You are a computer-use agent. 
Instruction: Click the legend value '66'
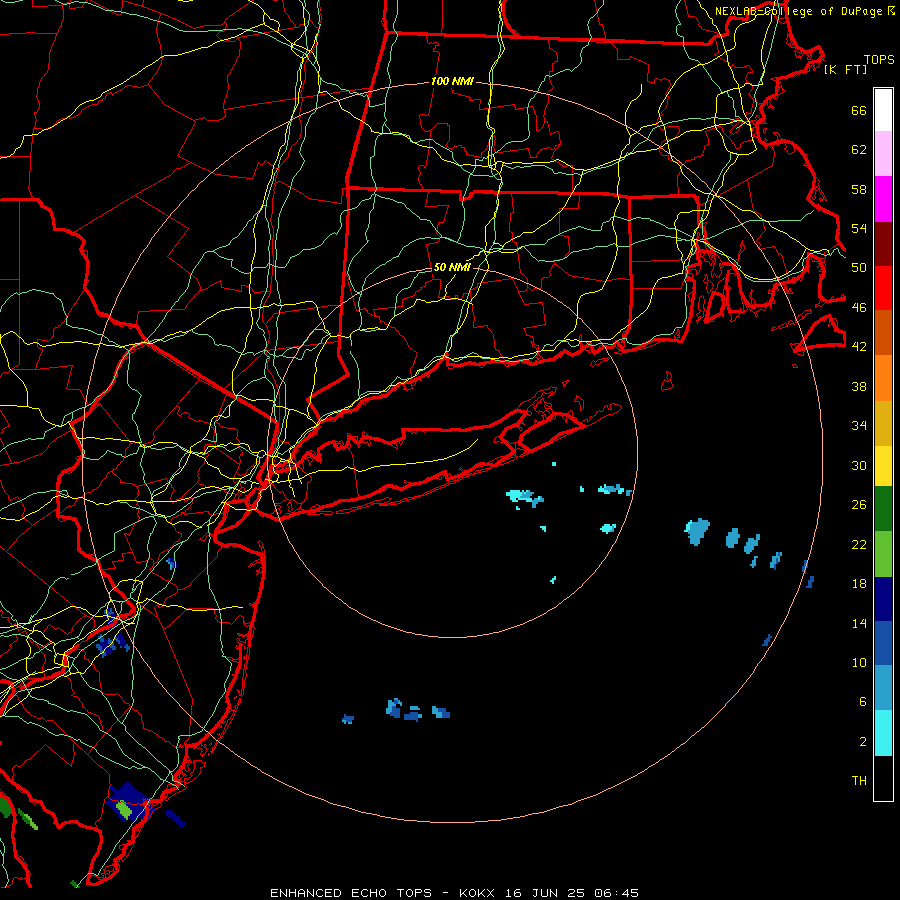pyautogui.click(x=859, y=111)
